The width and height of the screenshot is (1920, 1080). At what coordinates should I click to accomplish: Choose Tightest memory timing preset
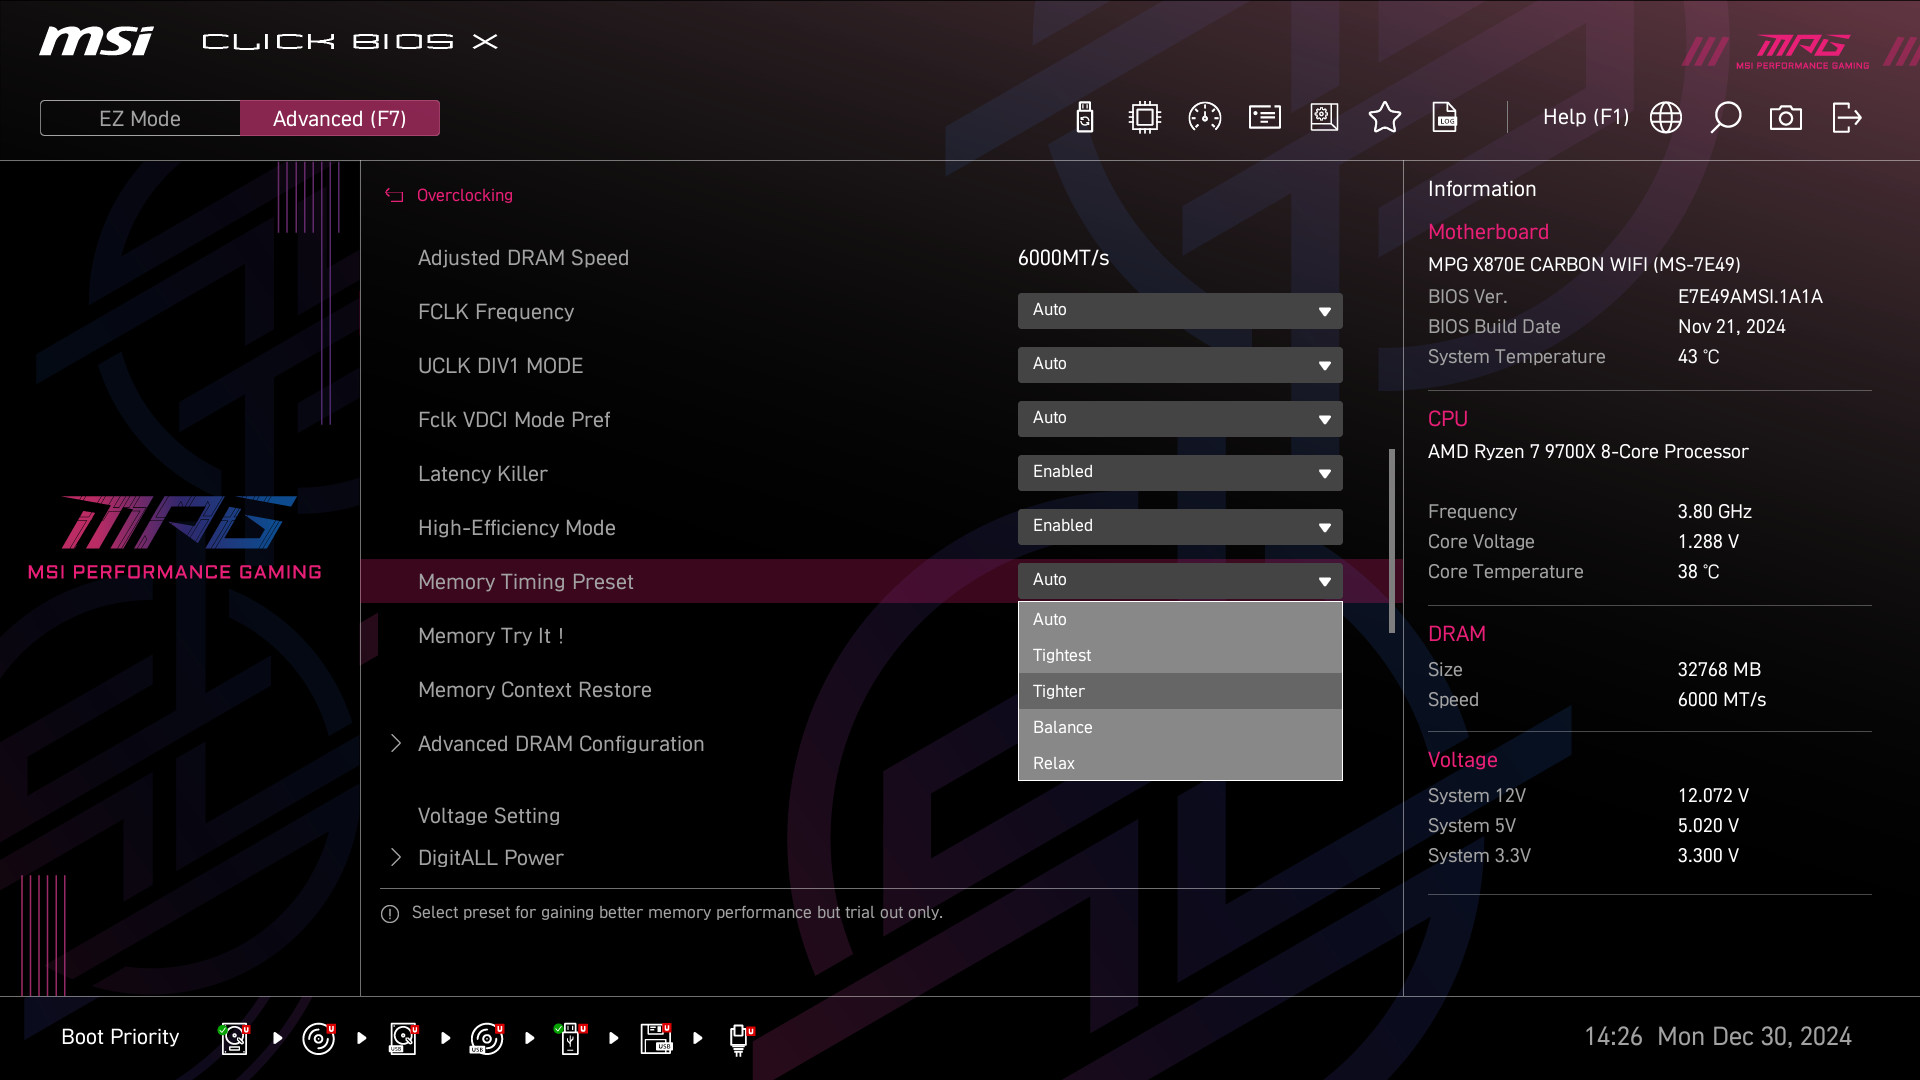click(x=1180, y=656)
